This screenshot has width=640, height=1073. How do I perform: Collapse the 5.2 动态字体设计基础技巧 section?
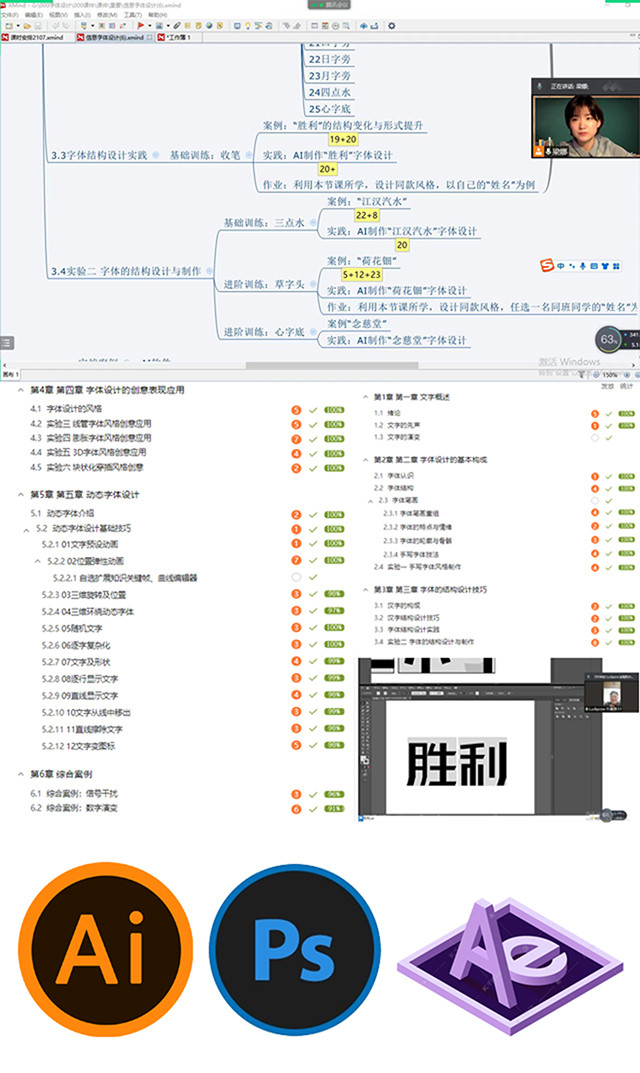tap(27, 530)
